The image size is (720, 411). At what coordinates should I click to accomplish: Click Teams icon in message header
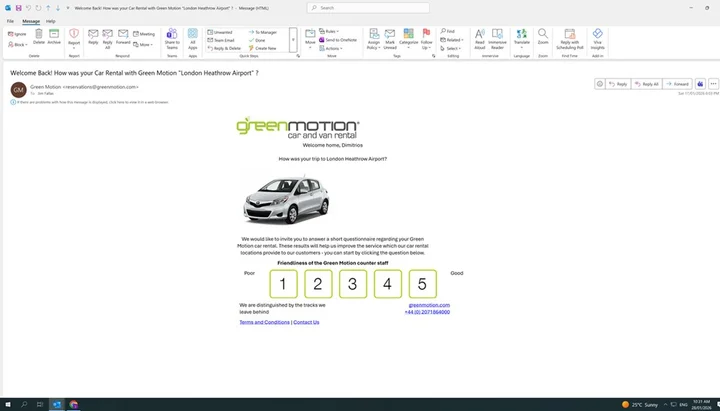(700, 84)
